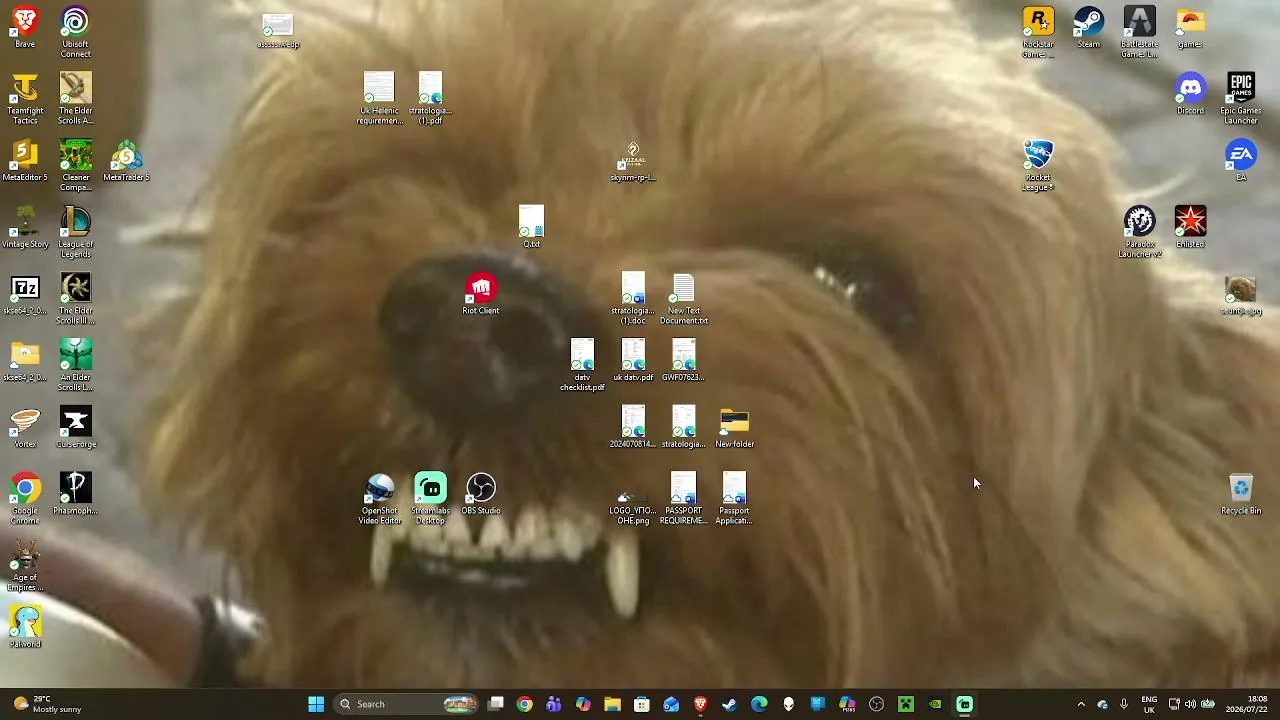Select the Passport Applicati... document icon
Viewport: 1280px width, 720px height.
pyautogui.click(x=735, y=499)
